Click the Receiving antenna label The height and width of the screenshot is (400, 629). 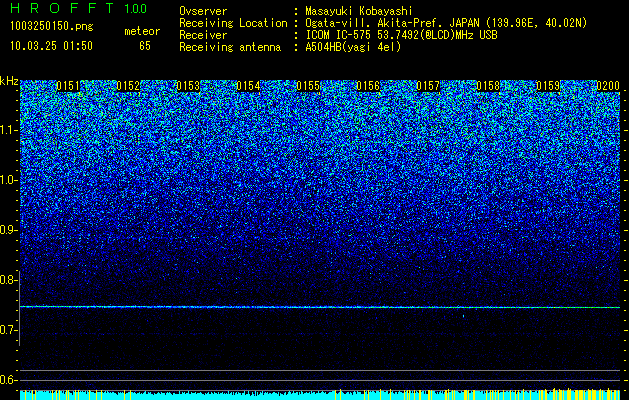point(230,47)
